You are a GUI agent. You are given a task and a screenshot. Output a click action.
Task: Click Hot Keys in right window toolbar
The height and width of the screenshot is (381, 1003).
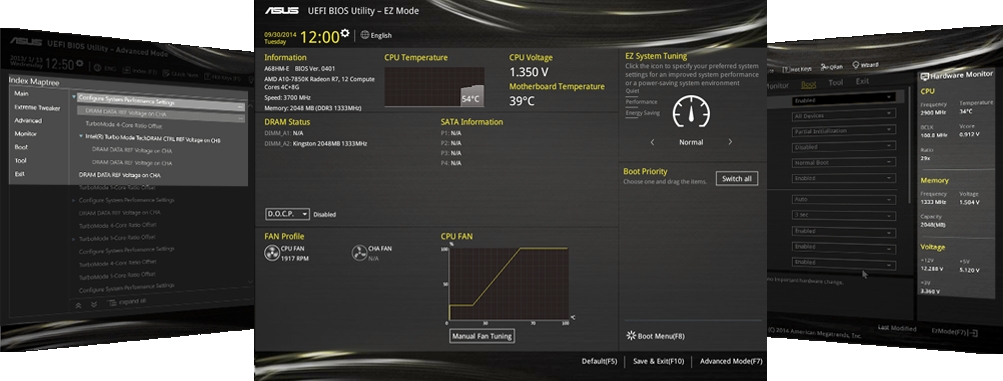(798, 68)
